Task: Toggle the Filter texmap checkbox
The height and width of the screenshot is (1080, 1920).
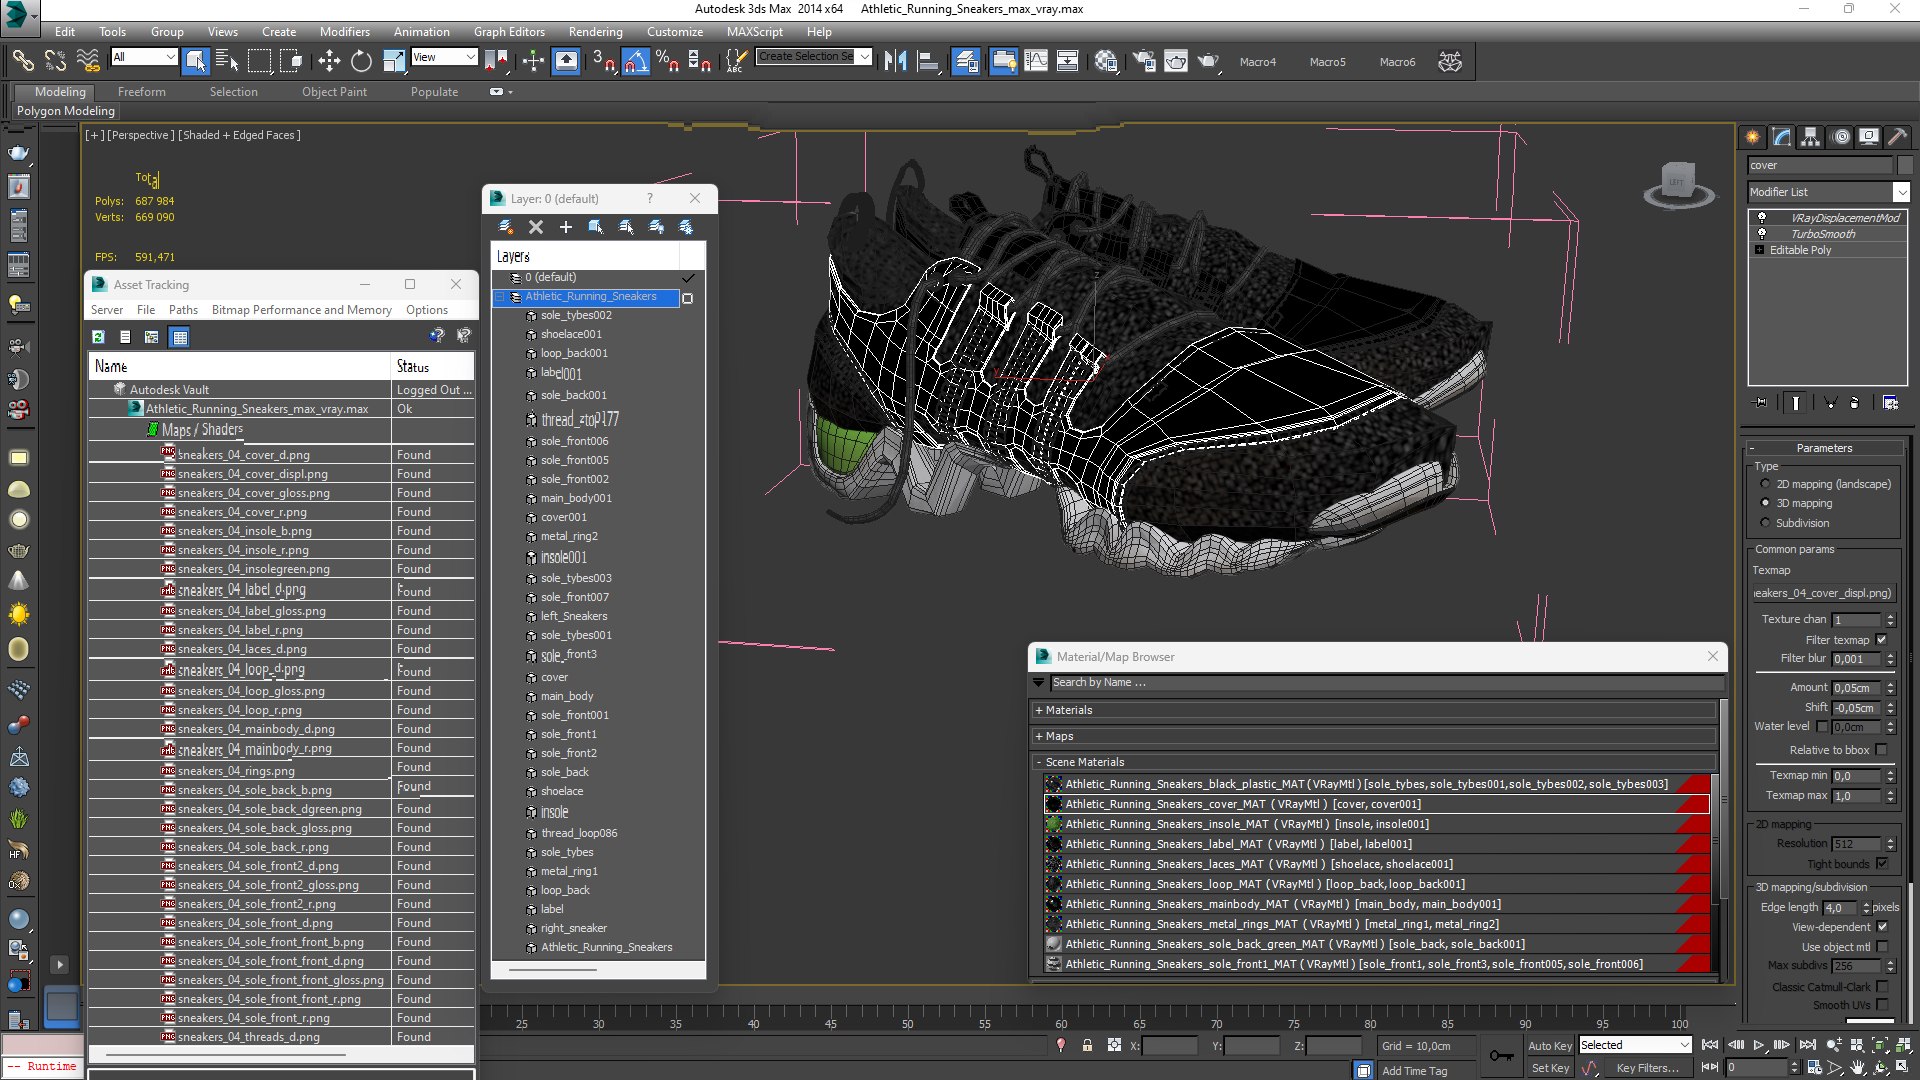Action: [x=1881, y=640]
